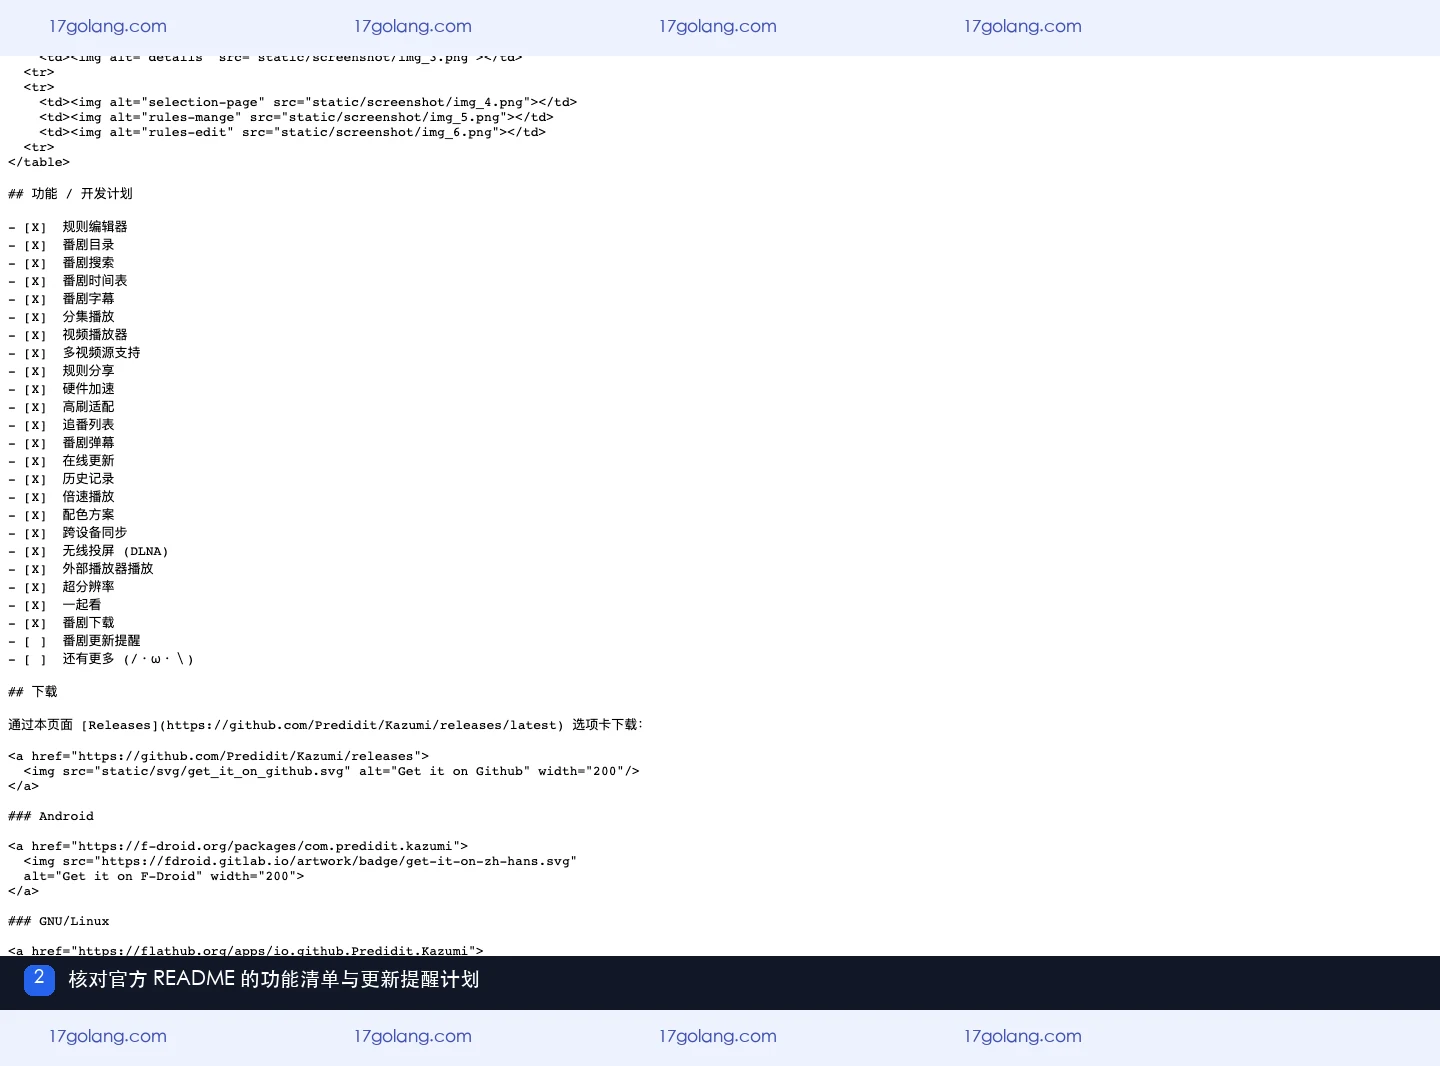
Task: Click the "get-it-on-zh-hans.svg" image source line
Action: point(300,861)
